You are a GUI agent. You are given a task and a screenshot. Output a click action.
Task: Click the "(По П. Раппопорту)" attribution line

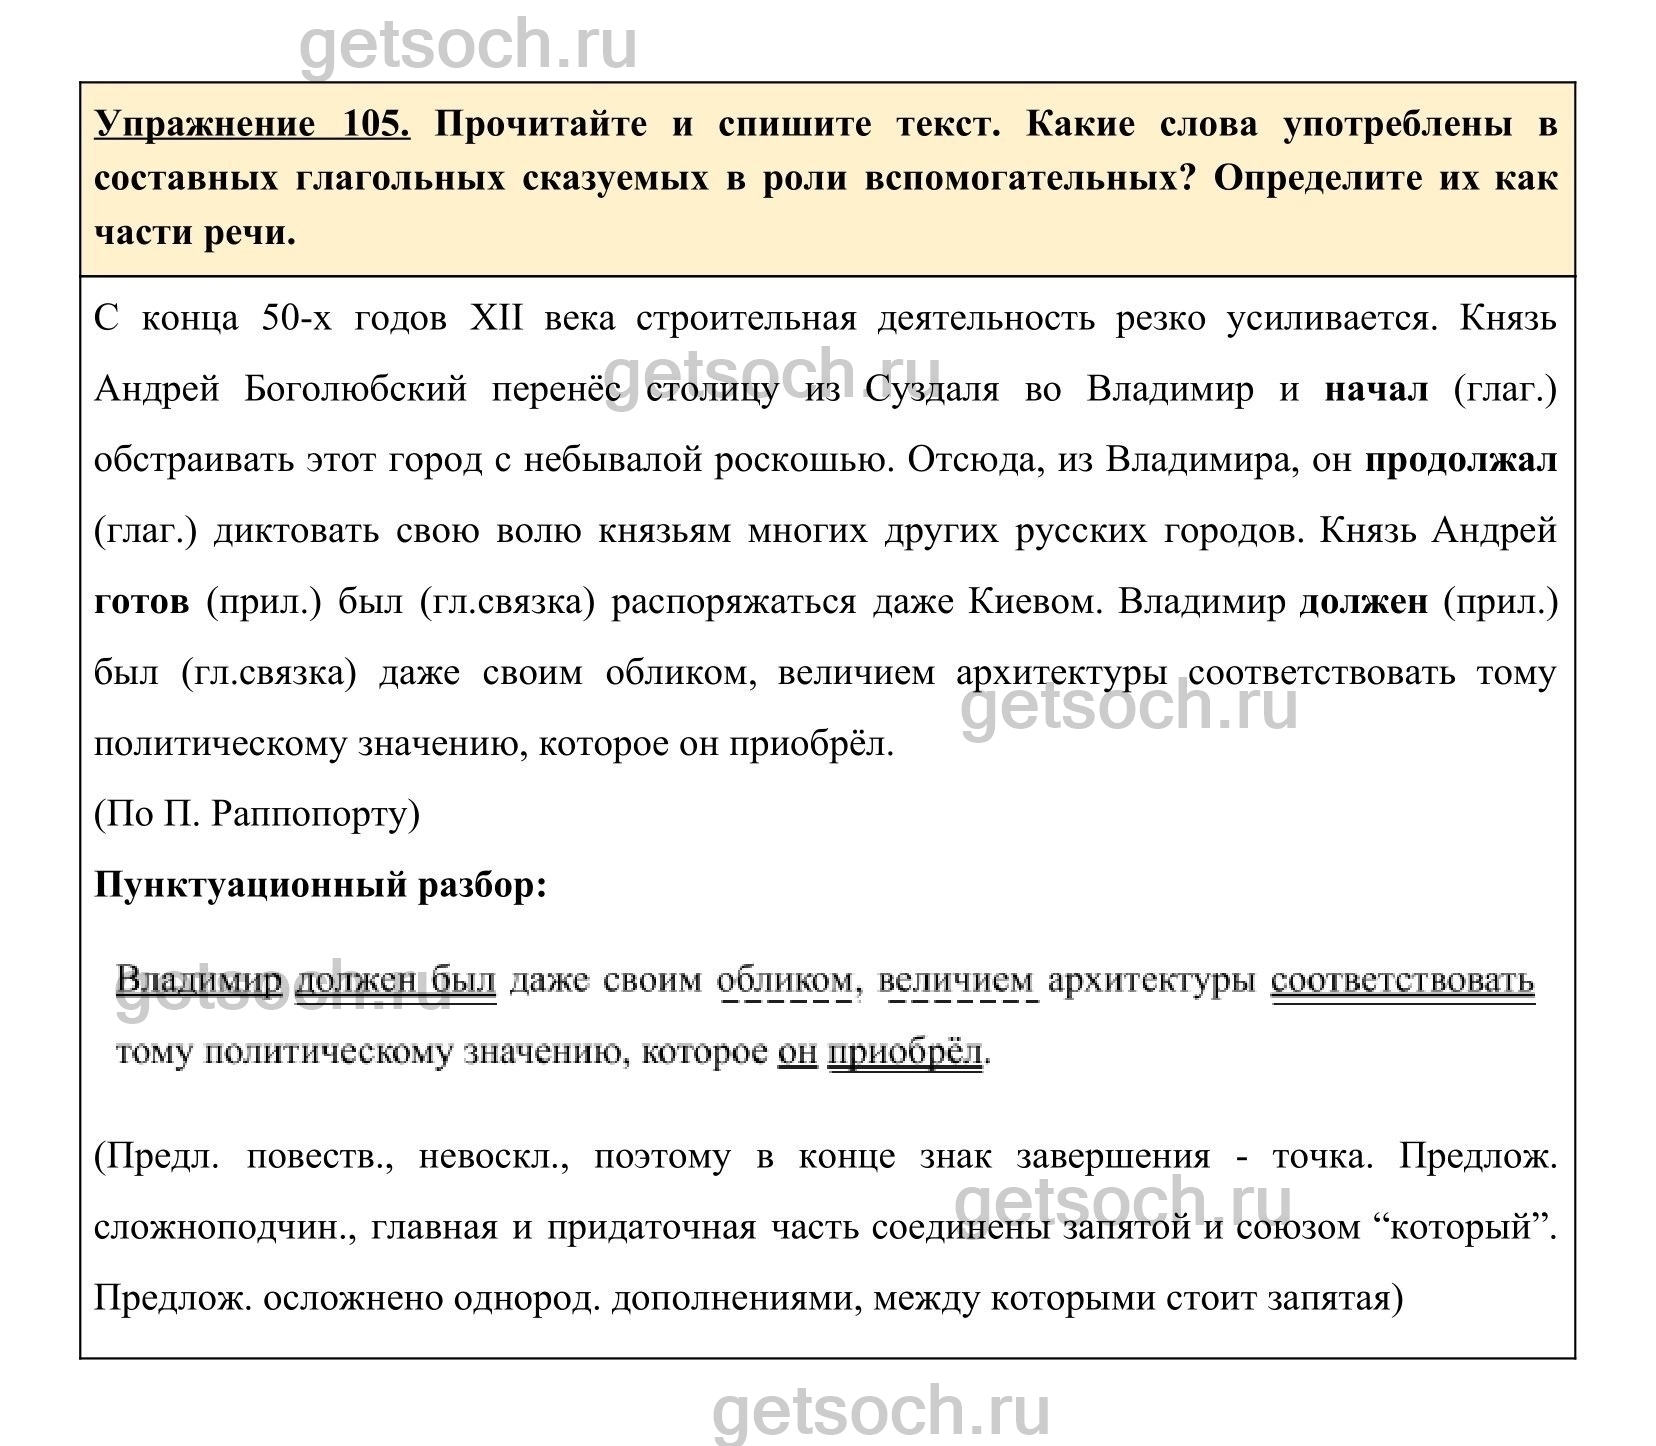[x=257, y=815]
